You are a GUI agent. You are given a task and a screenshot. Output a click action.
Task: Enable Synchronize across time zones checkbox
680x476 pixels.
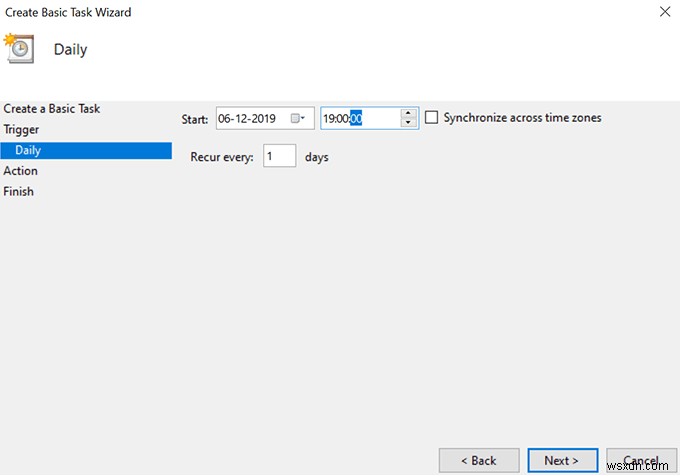pyautogui.click(x=431, y=117)
